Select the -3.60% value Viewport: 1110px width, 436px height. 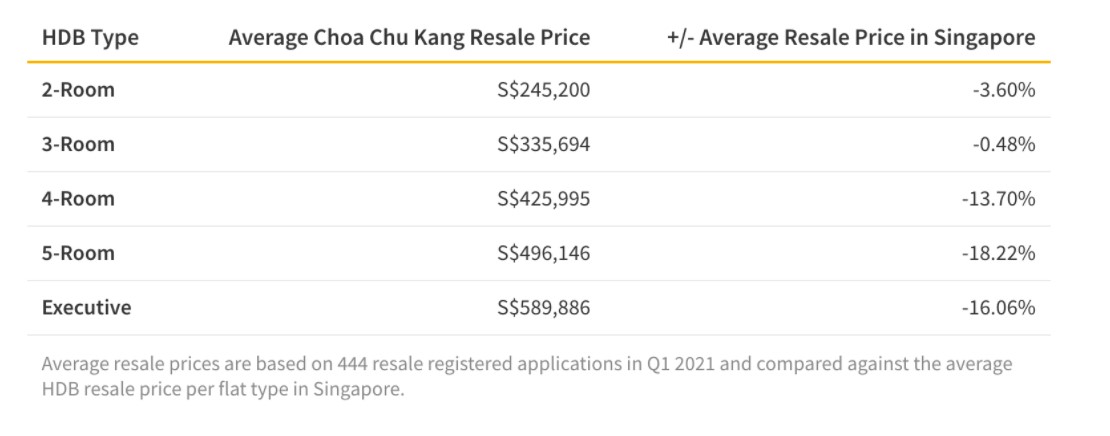tap(1003, 90)
